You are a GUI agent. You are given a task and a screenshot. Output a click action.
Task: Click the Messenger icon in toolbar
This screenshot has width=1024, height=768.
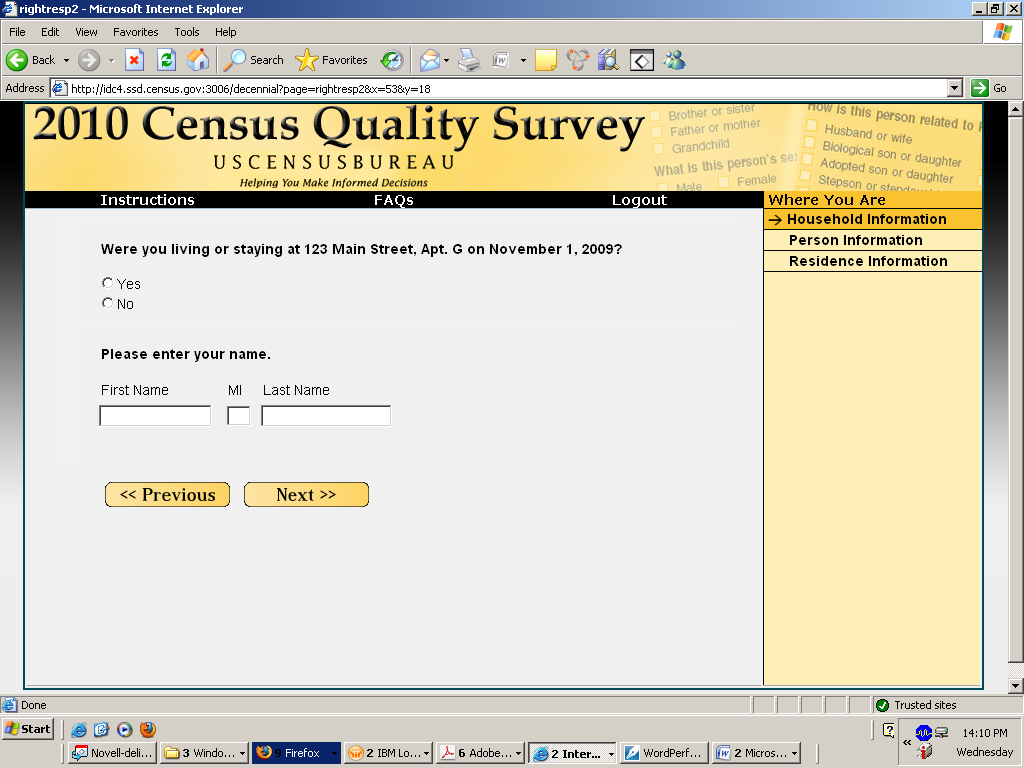[x=675, y=60]
